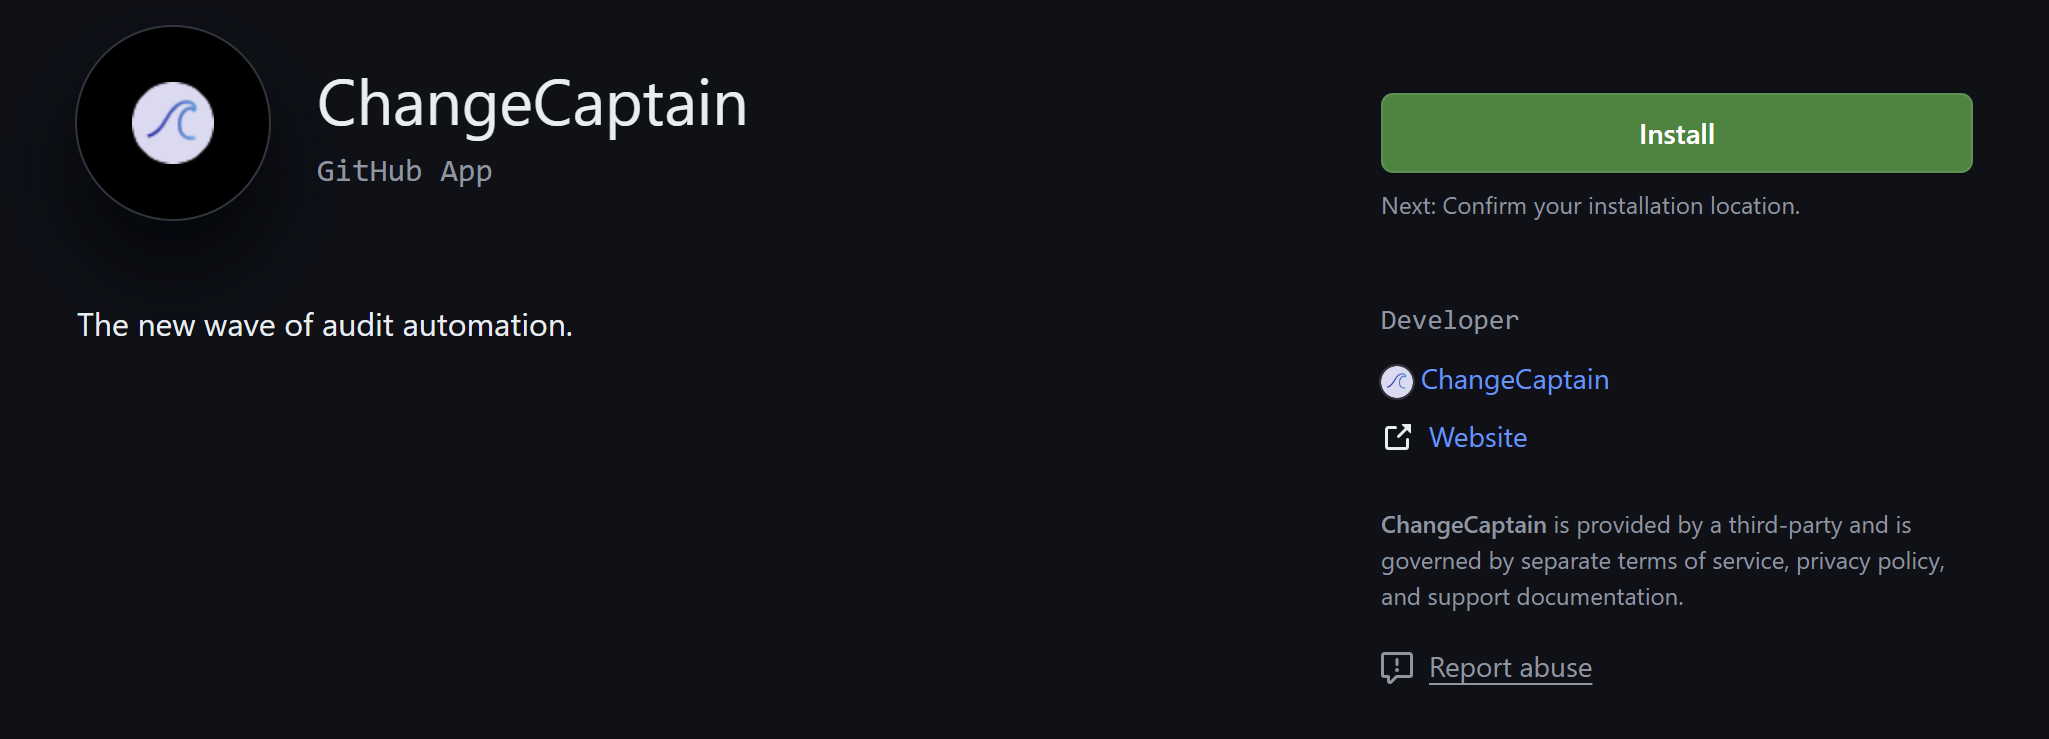Open the developer Website link
2049x739 pixels.
(x=1477, y=438)
